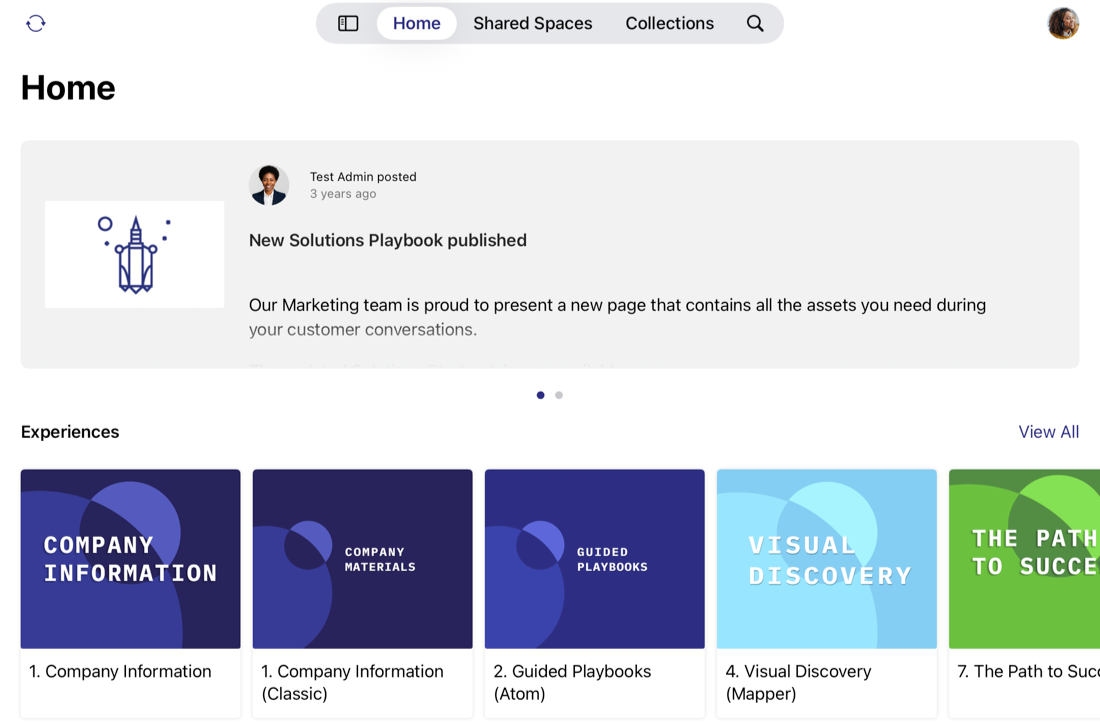Click the sync refresh icon
The width and height of the screenshot is (1100, 726).
pyautogui.click(x=36, y=23)
